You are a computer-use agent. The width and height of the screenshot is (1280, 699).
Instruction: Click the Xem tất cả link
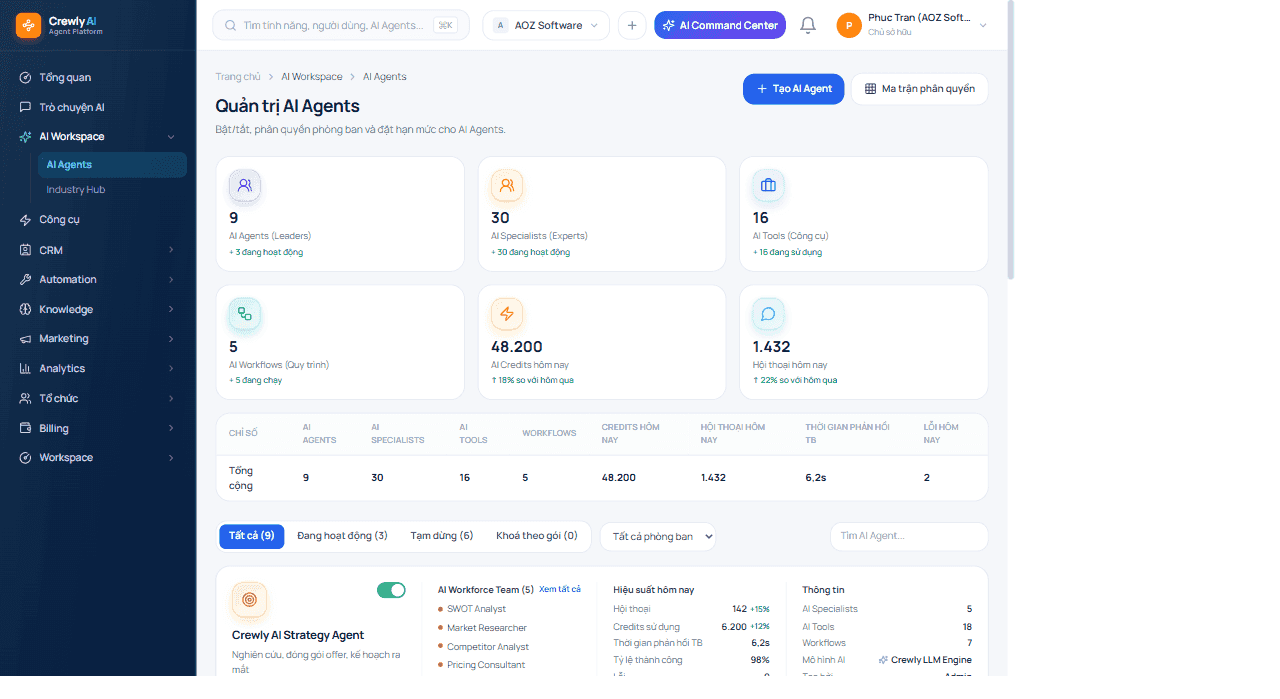[560, 589]
